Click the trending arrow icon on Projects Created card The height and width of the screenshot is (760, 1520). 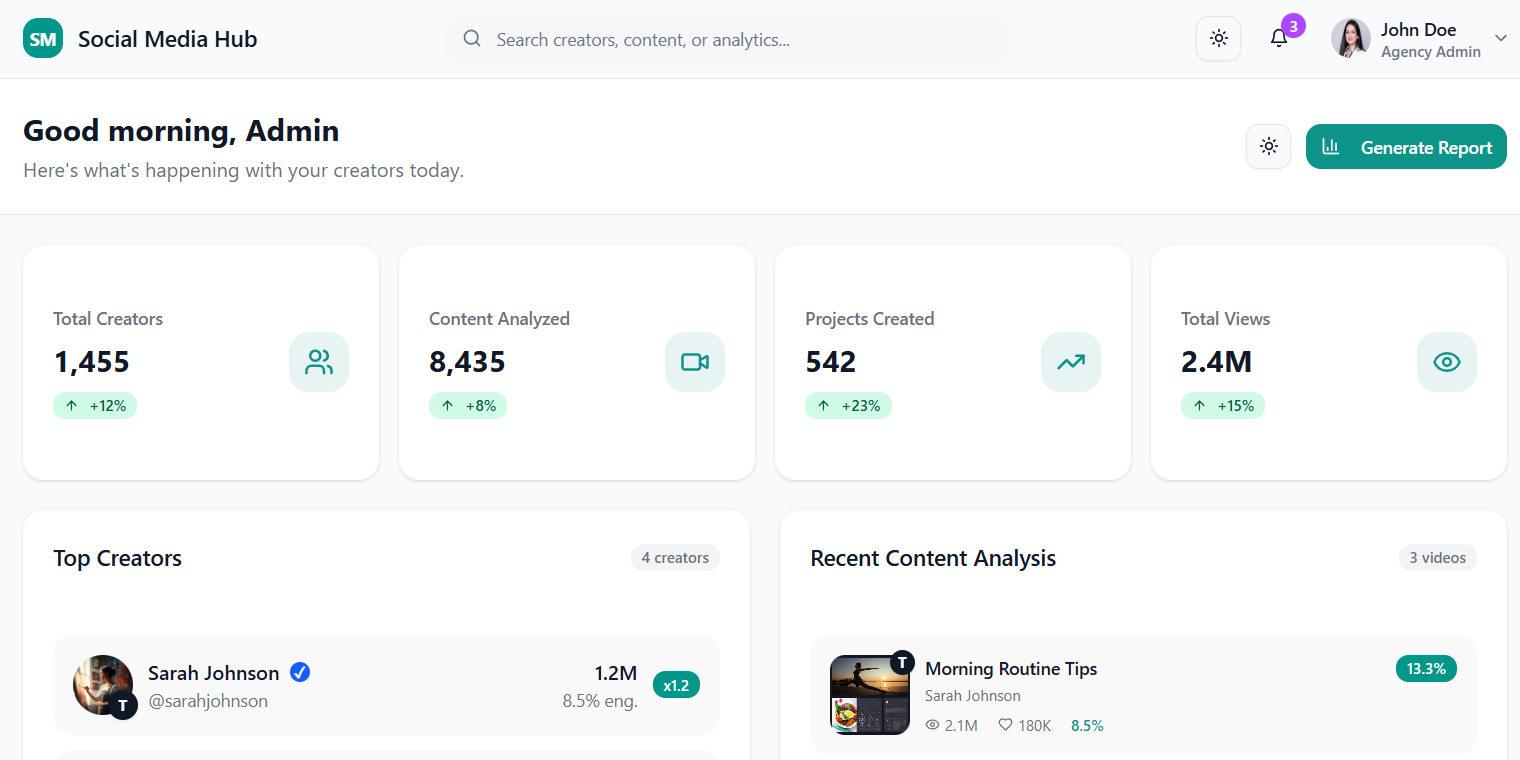[1070, 362]
